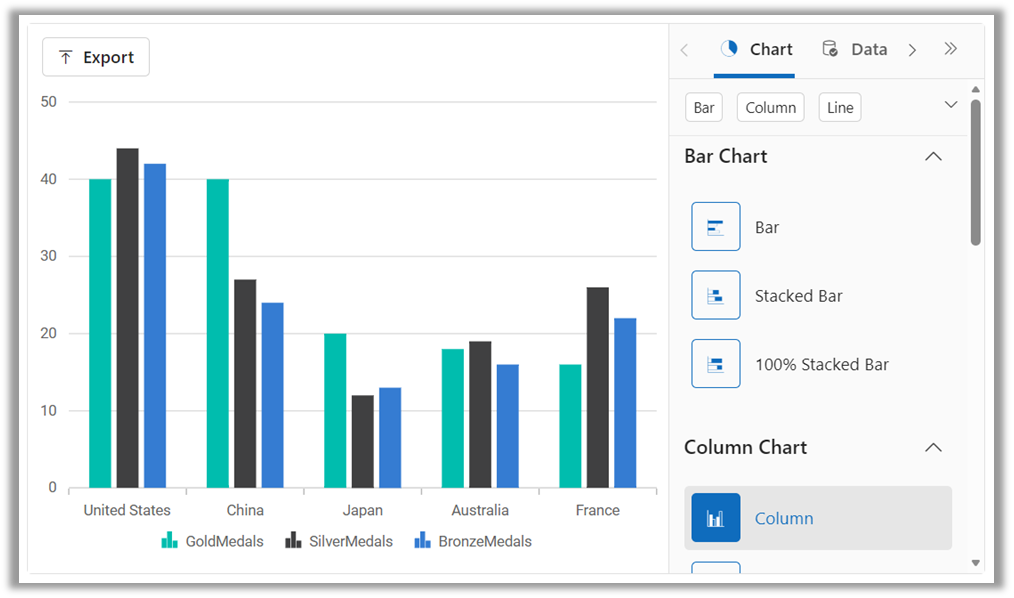Image resolution: width=1014 pixels, height=598 pixels.
Task: Click the double-chevron collapse panel icon
Action: point(950,49)
